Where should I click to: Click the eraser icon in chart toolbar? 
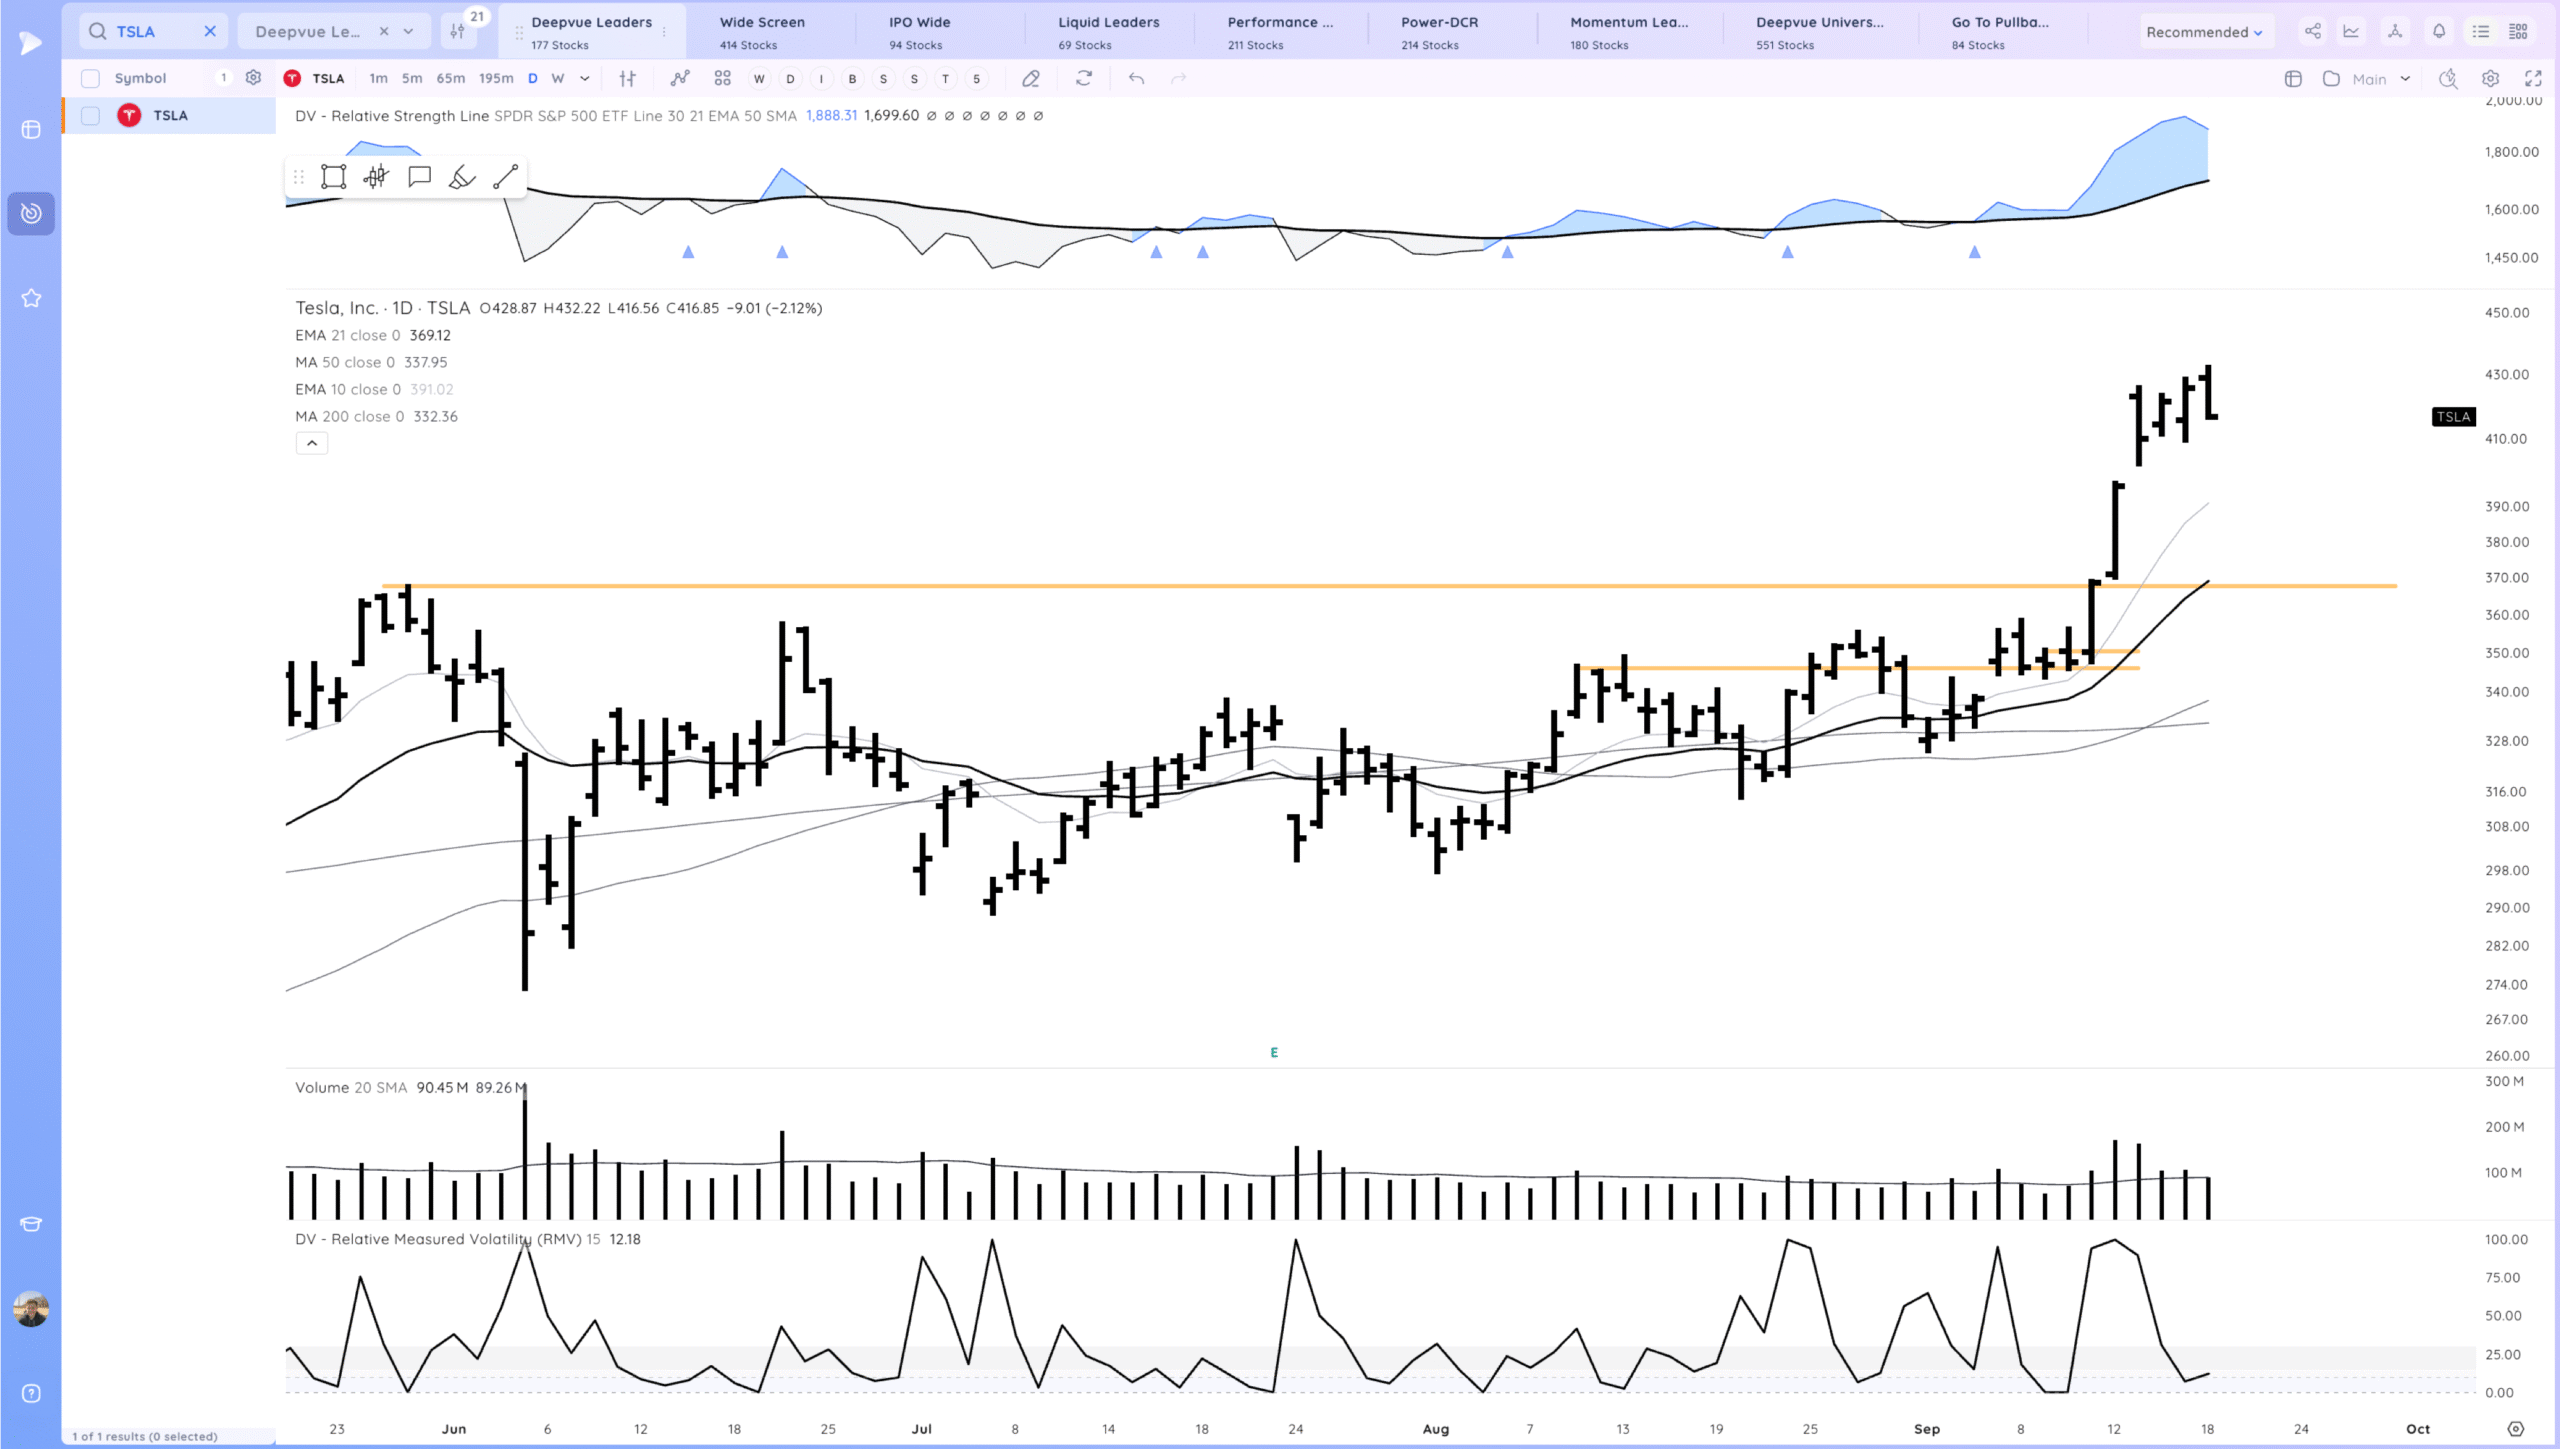click(x=1031, y=78)
